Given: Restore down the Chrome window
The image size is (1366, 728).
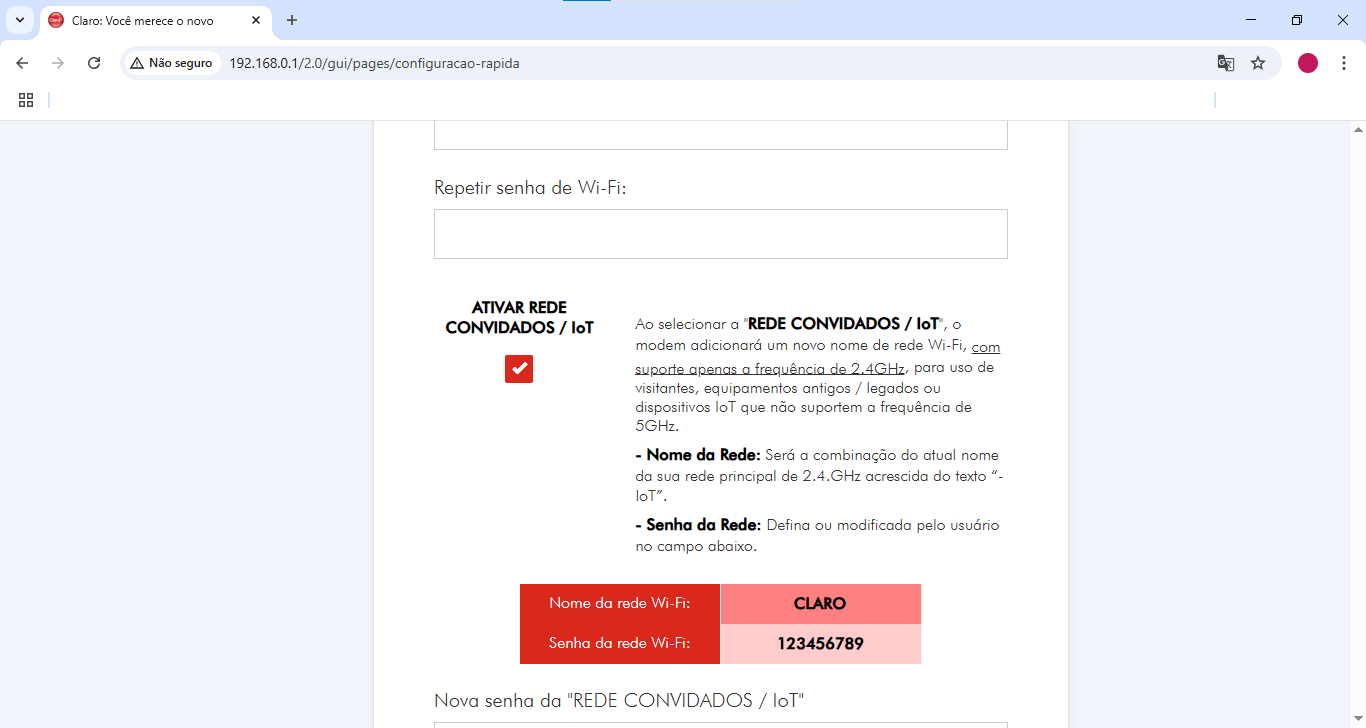Looking at the screenshot, I should [1297, 20].
